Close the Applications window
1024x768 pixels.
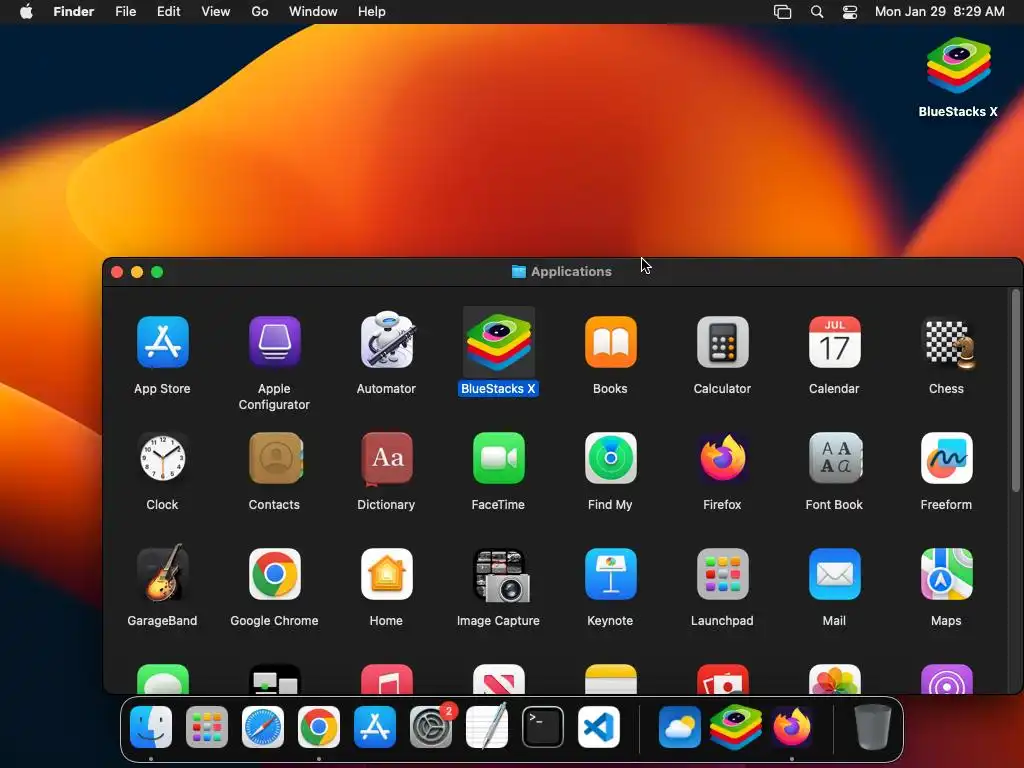coord(117,272)
